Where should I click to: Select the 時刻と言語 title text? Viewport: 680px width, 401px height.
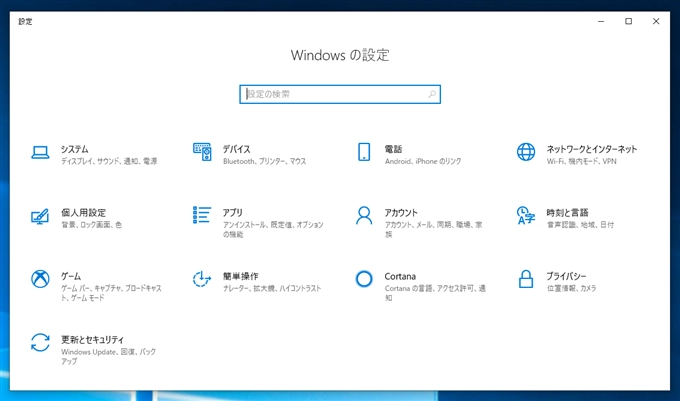[567, 212]
